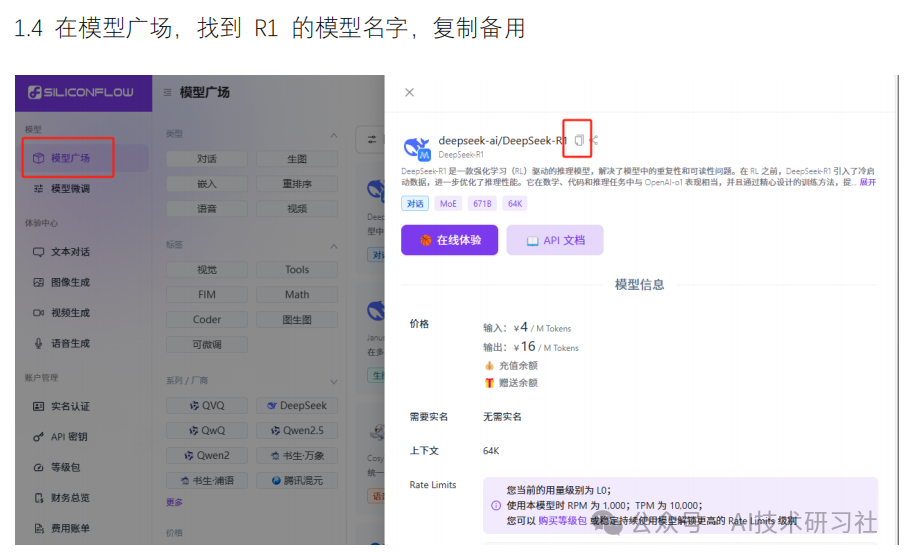Select the Coder tag filter
This screenshot has width=906, height=558.
[207, 319]
